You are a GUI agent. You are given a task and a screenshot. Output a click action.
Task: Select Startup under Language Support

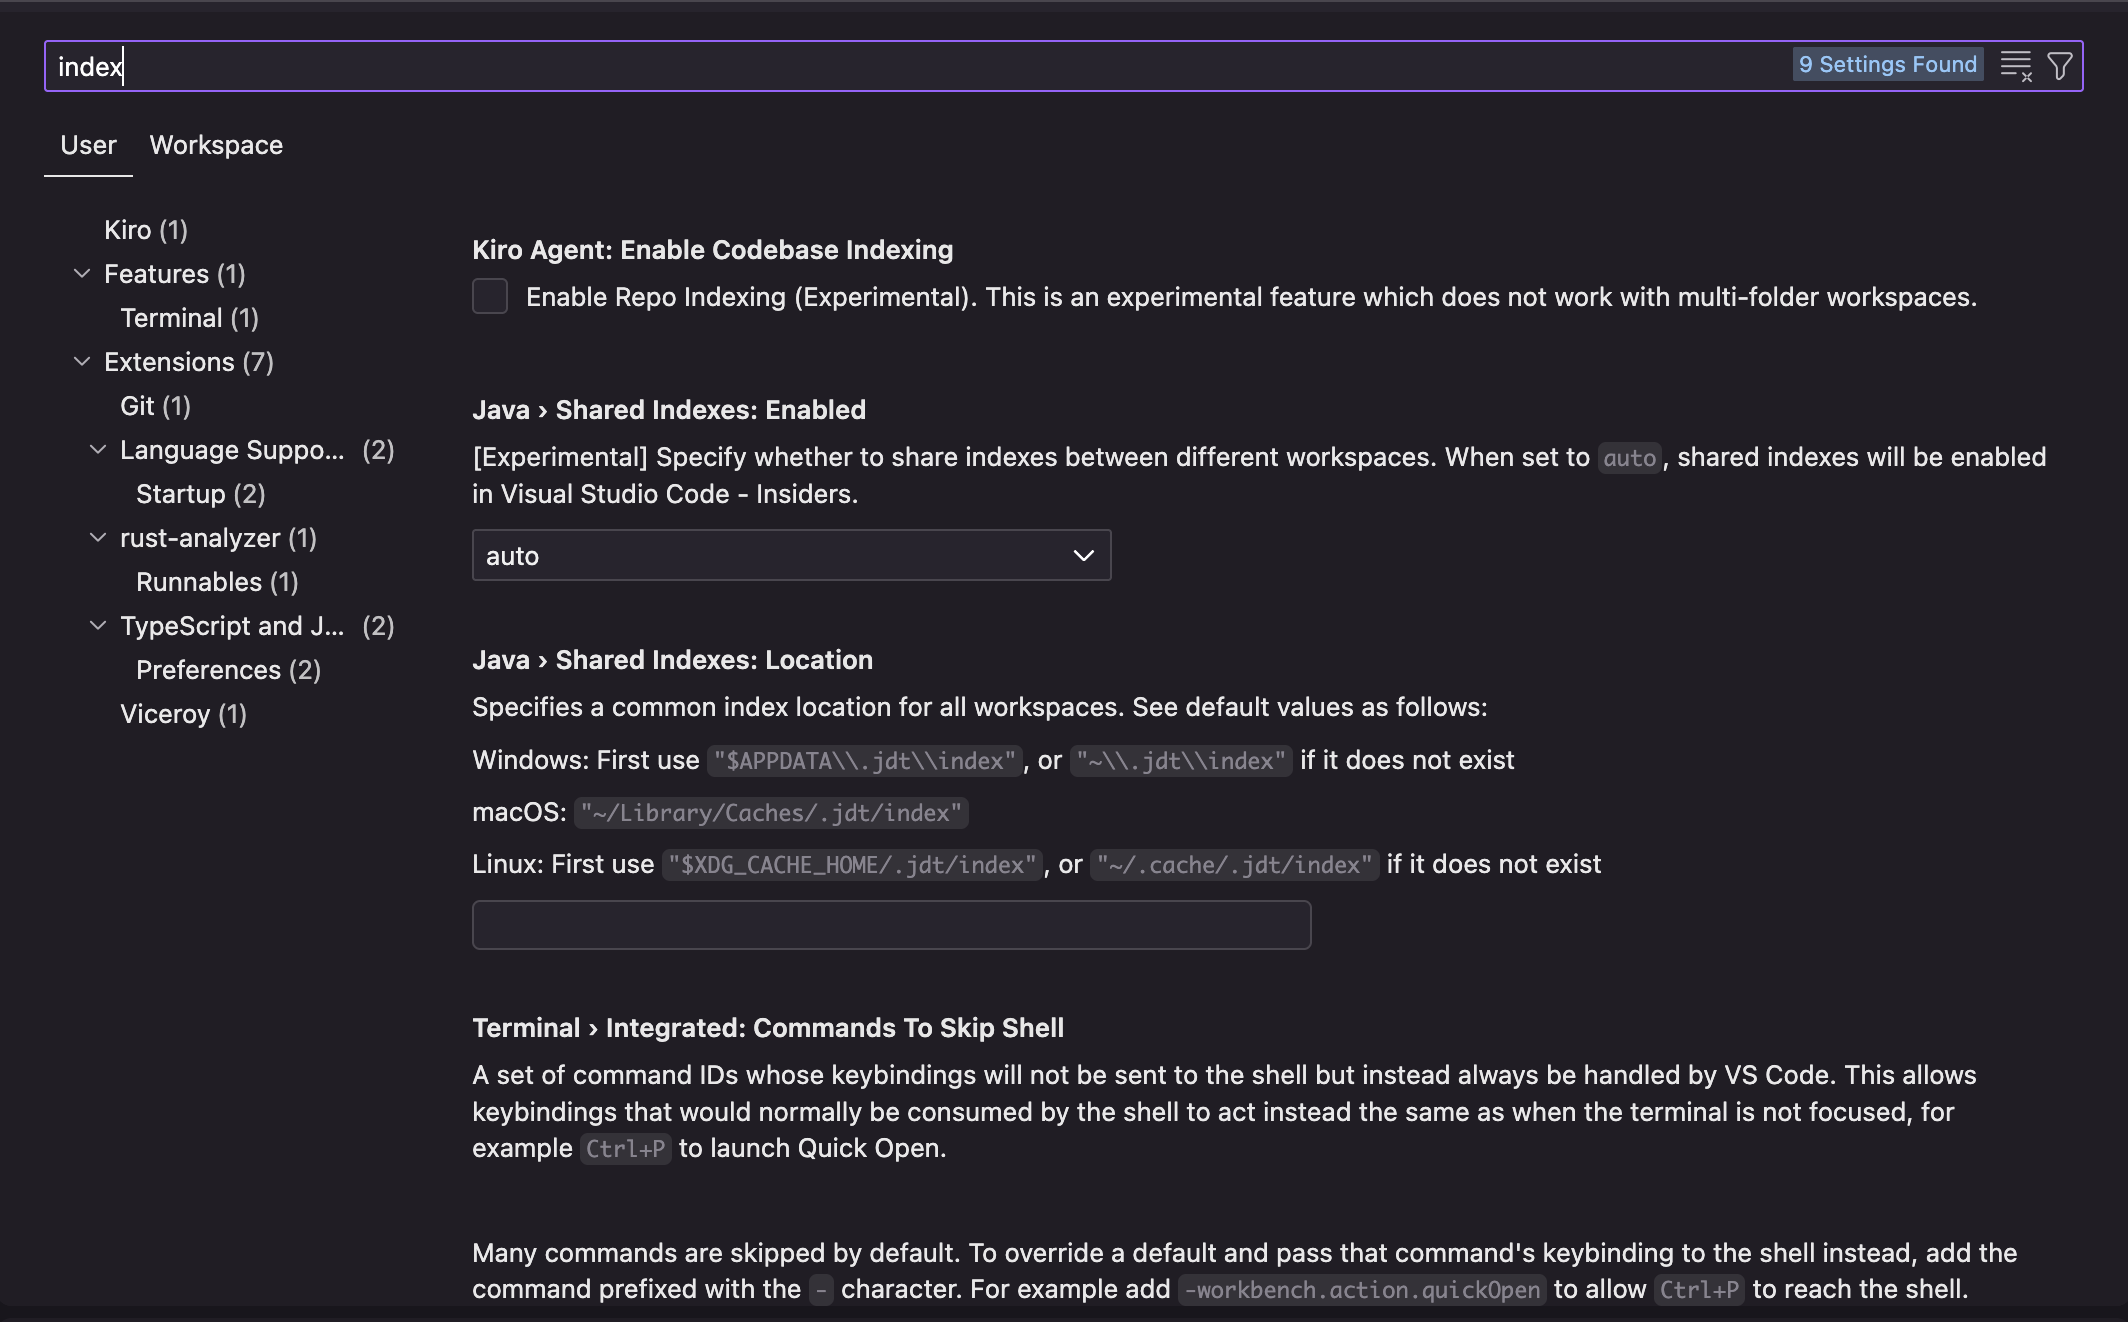(199, 493)
